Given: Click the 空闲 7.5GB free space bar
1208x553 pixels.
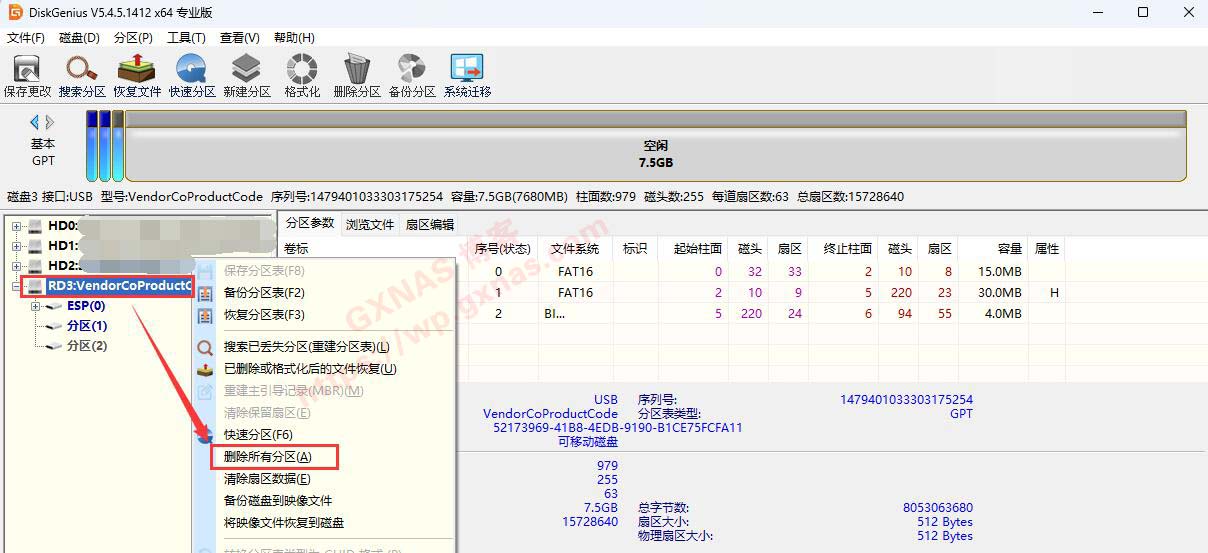Looking at the screenshot, I should coord(655,153).
